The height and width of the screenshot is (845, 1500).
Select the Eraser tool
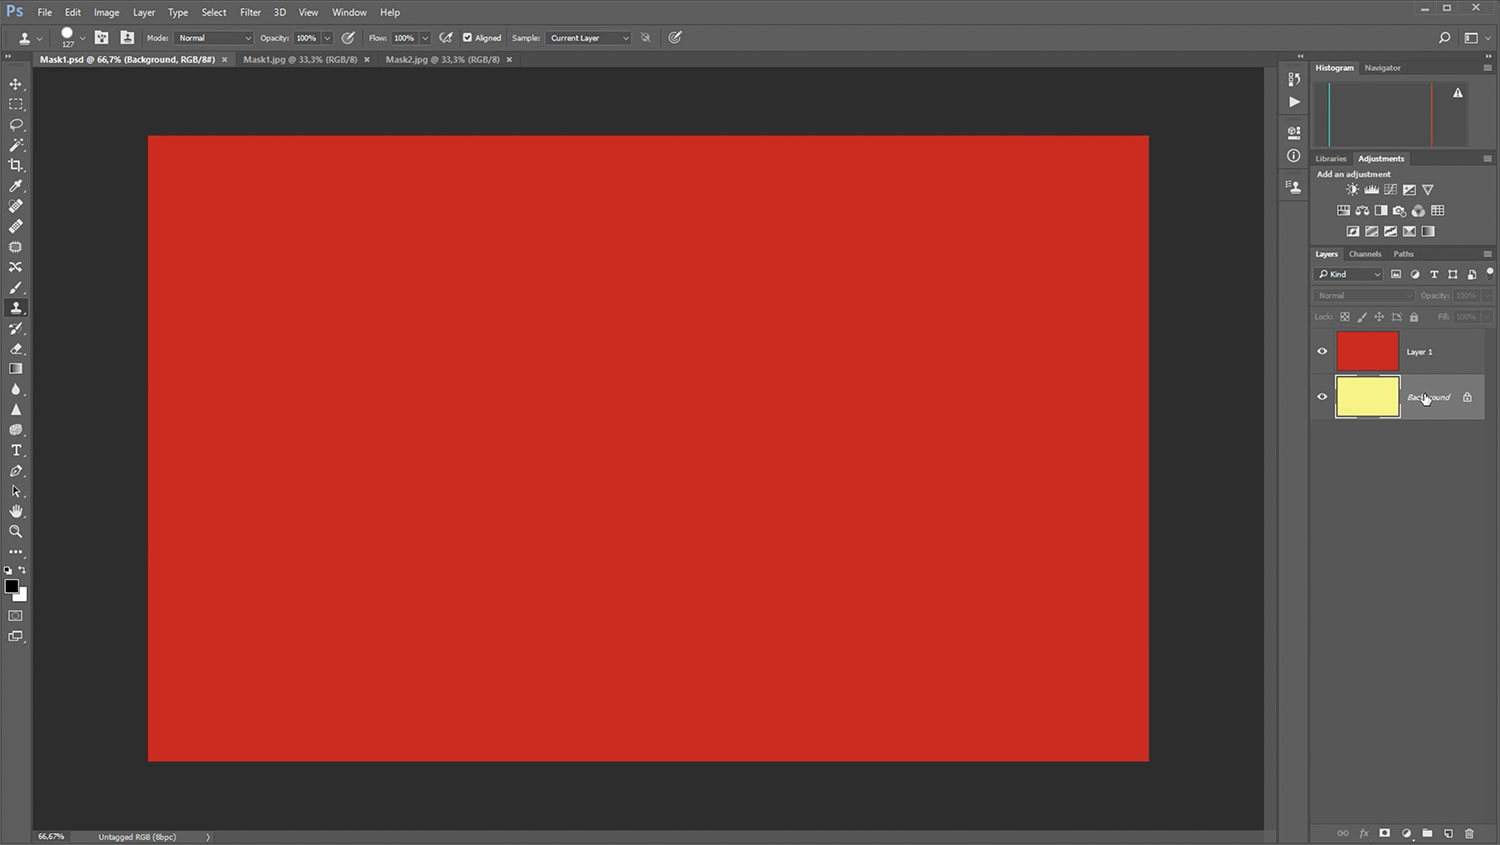tap(16, 349)
